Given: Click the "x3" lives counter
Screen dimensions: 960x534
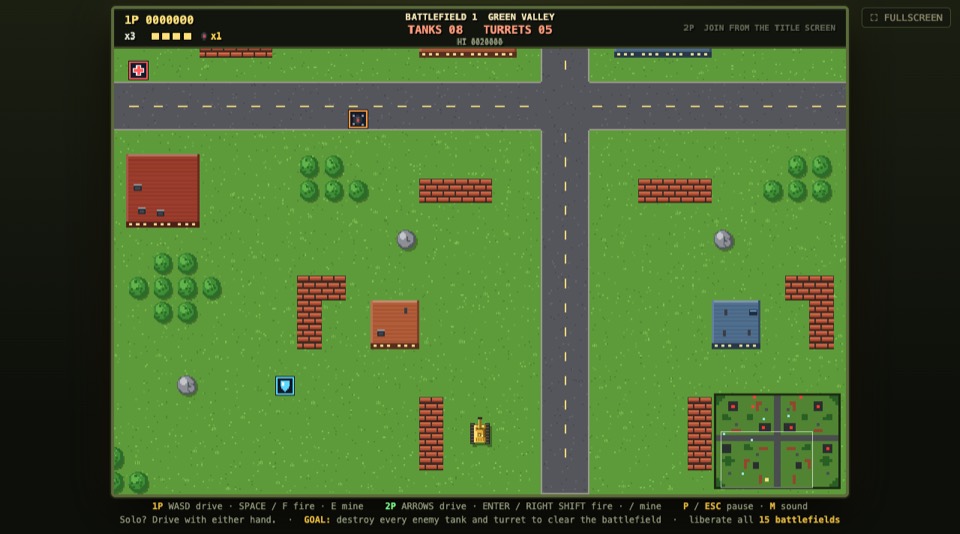Looking at the screenshot, I should pos(130,36).
